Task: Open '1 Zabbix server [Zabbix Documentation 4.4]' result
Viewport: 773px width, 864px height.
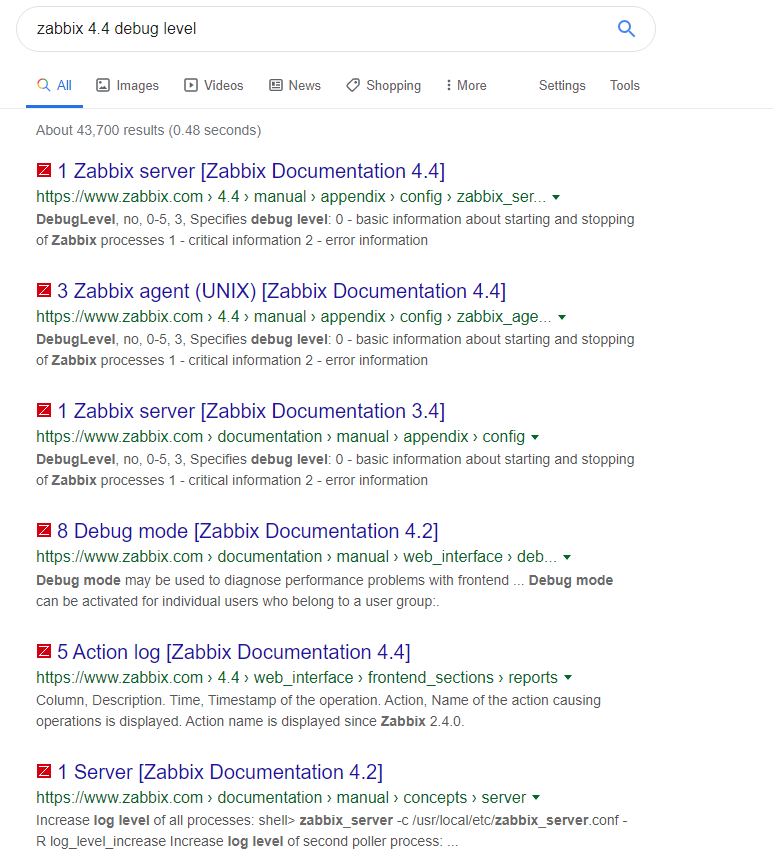Action: coord(251,171)
